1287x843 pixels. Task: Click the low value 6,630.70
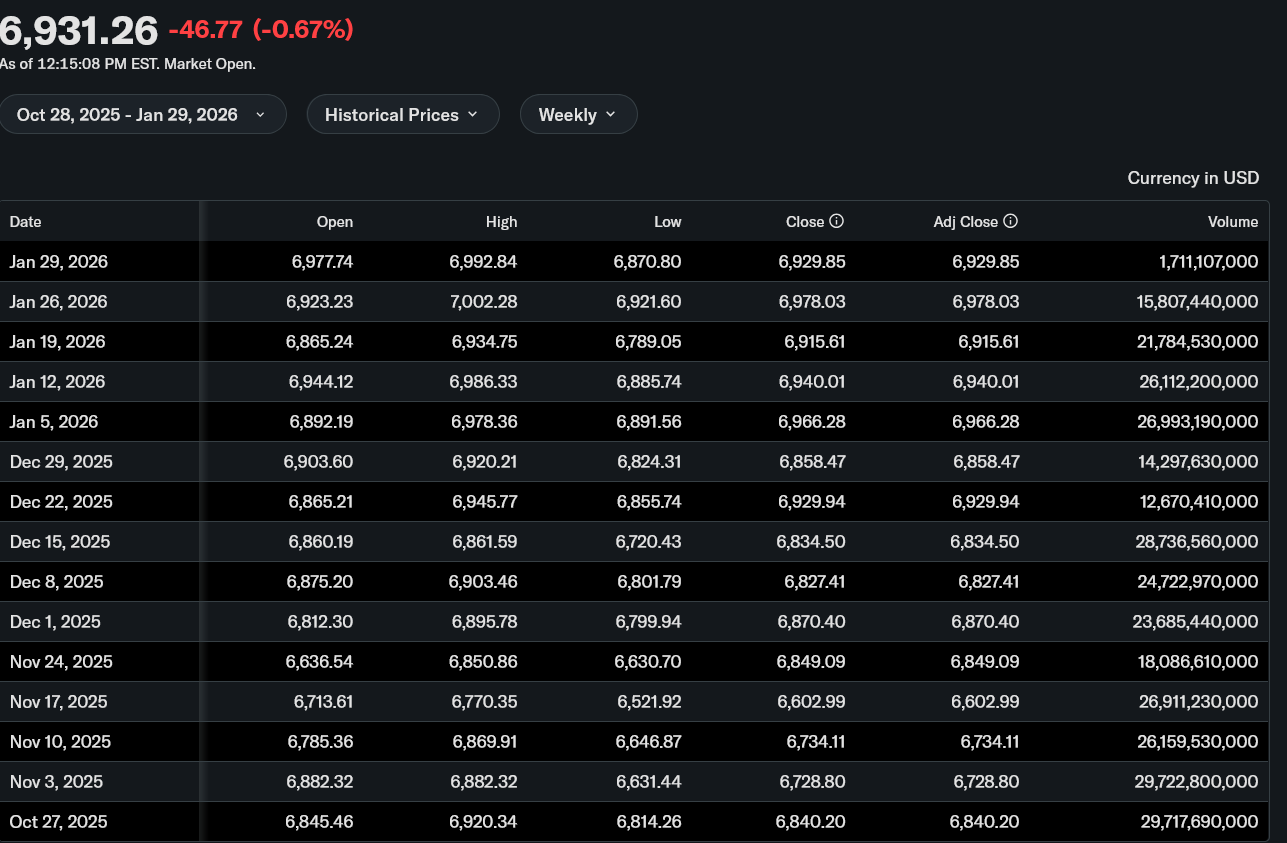point(649,662)
